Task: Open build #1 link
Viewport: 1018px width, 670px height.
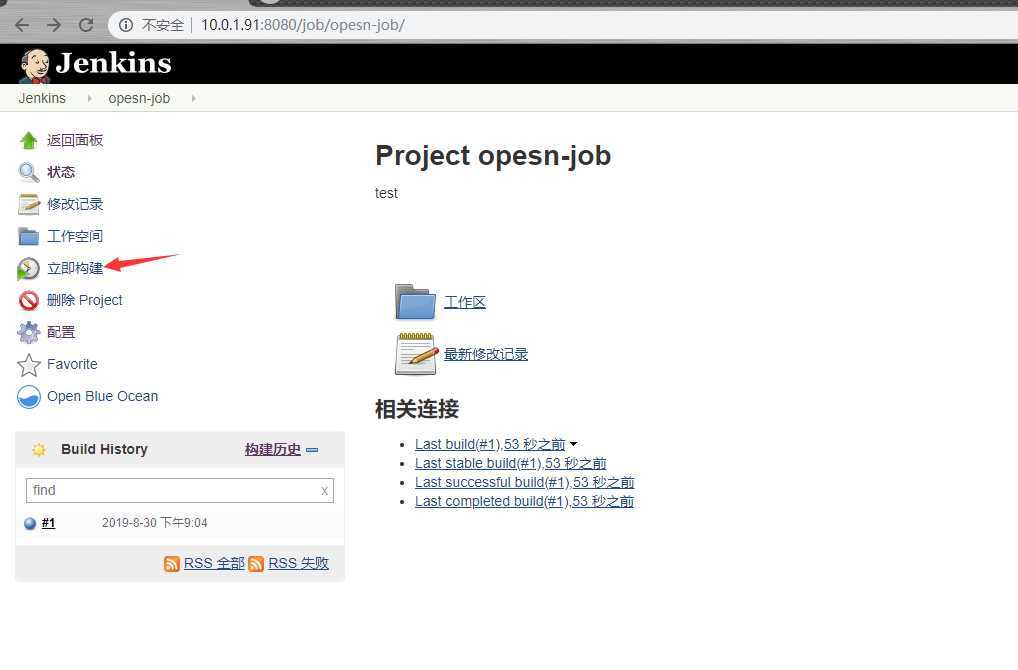Action: tap(49, 523)
